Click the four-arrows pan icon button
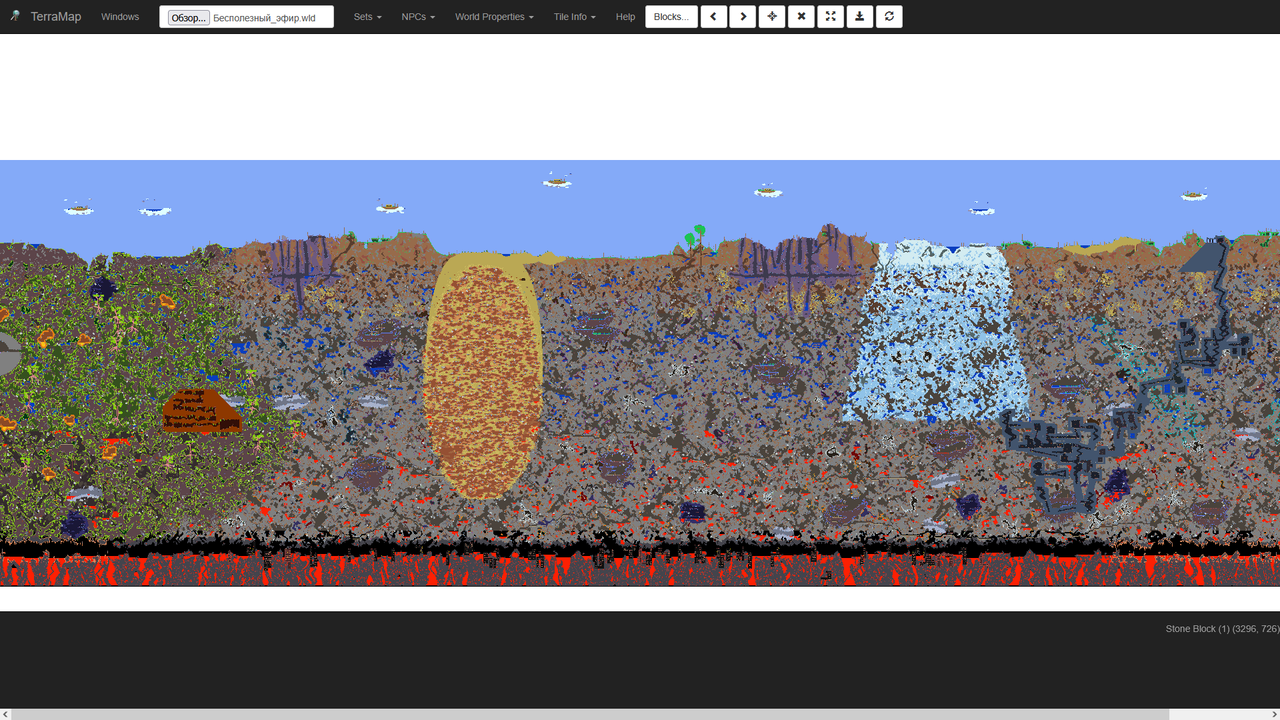1280x720 pixels. pyautogui.click(x=772, y=17)
